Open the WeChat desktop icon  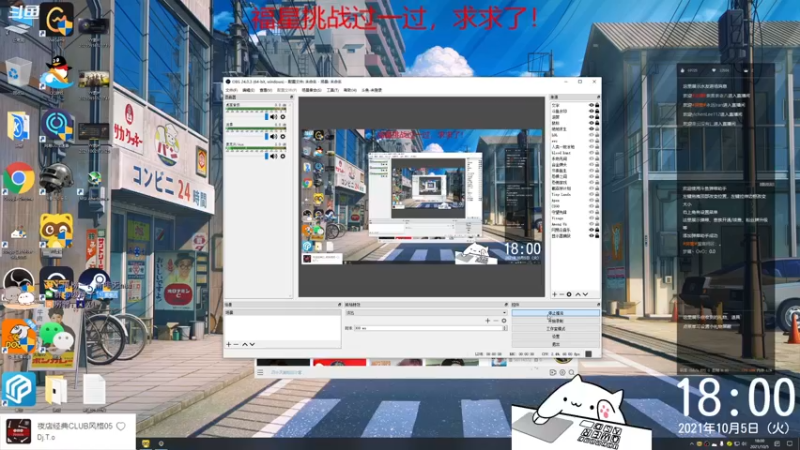[56, 337]
